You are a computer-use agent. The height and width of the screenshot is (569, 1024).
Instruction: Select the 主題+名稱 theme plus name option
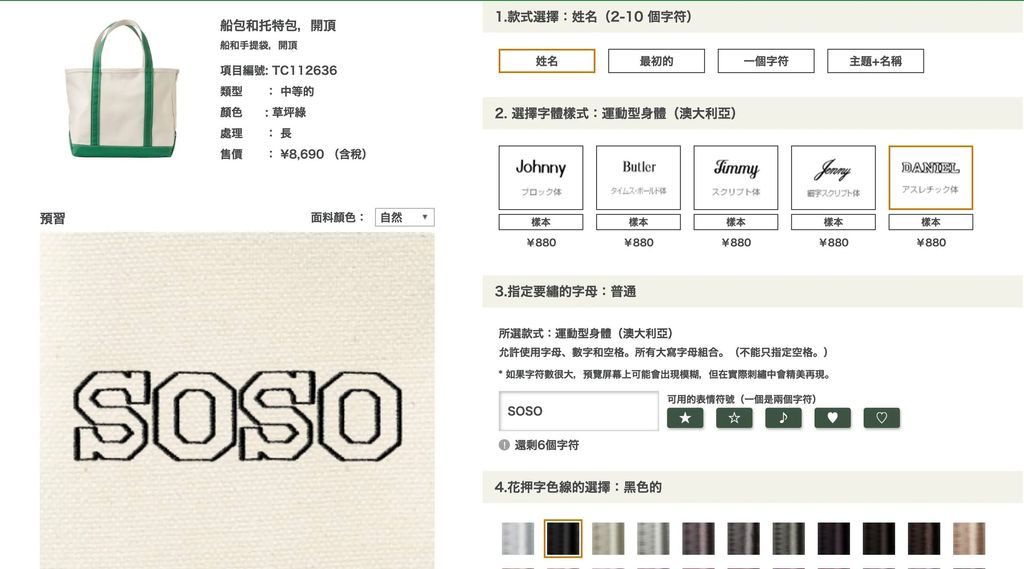pos(875,61)
